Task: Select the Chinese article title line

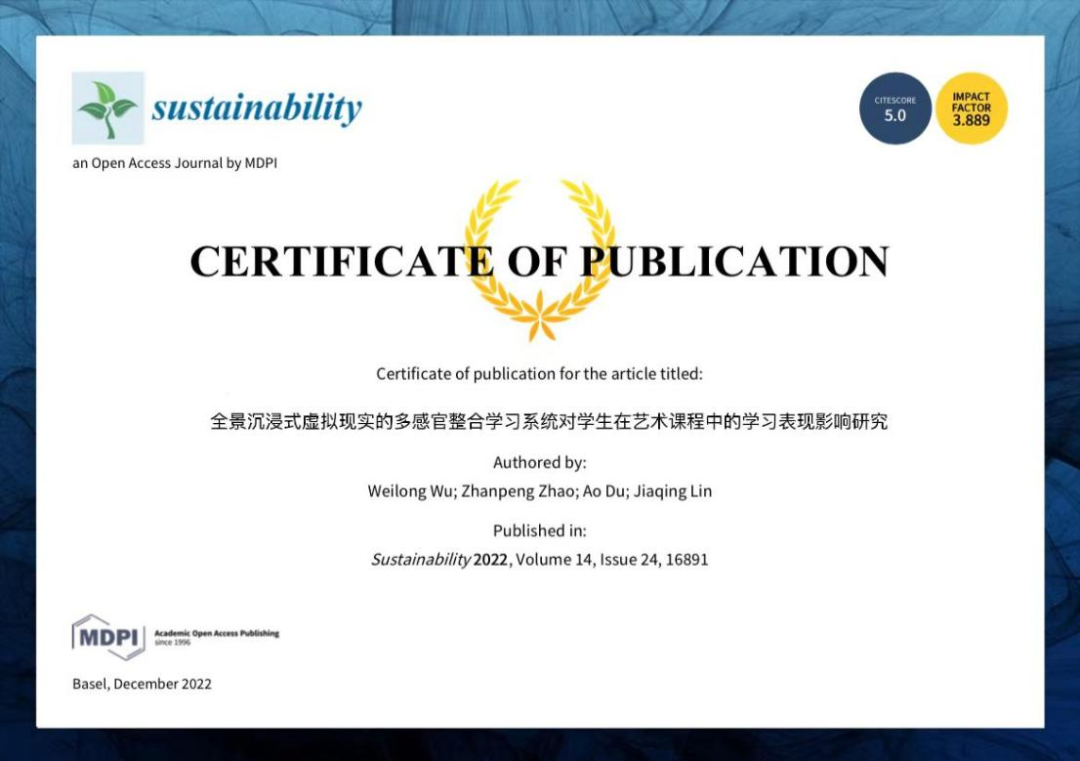Action: pyautogui.click(x=548, y=422)
